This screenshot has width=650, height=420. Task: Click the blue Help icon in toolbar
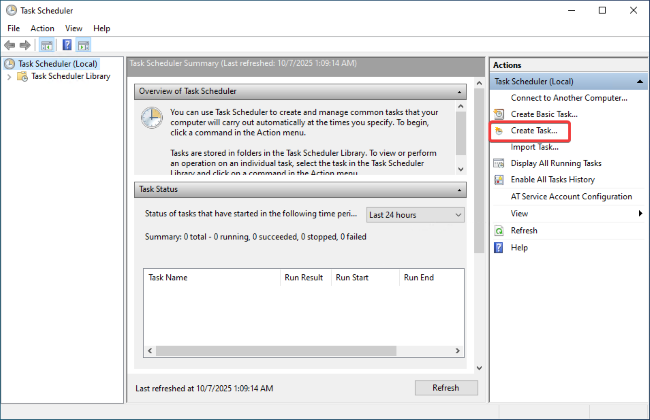67,45
